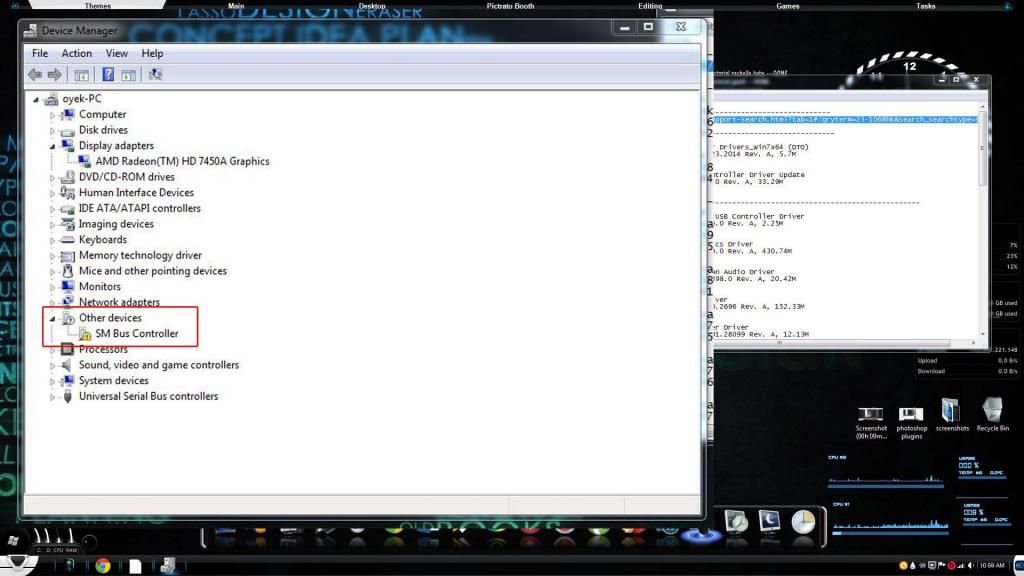Click the Disk drives category icon

(x=67, y=130)
